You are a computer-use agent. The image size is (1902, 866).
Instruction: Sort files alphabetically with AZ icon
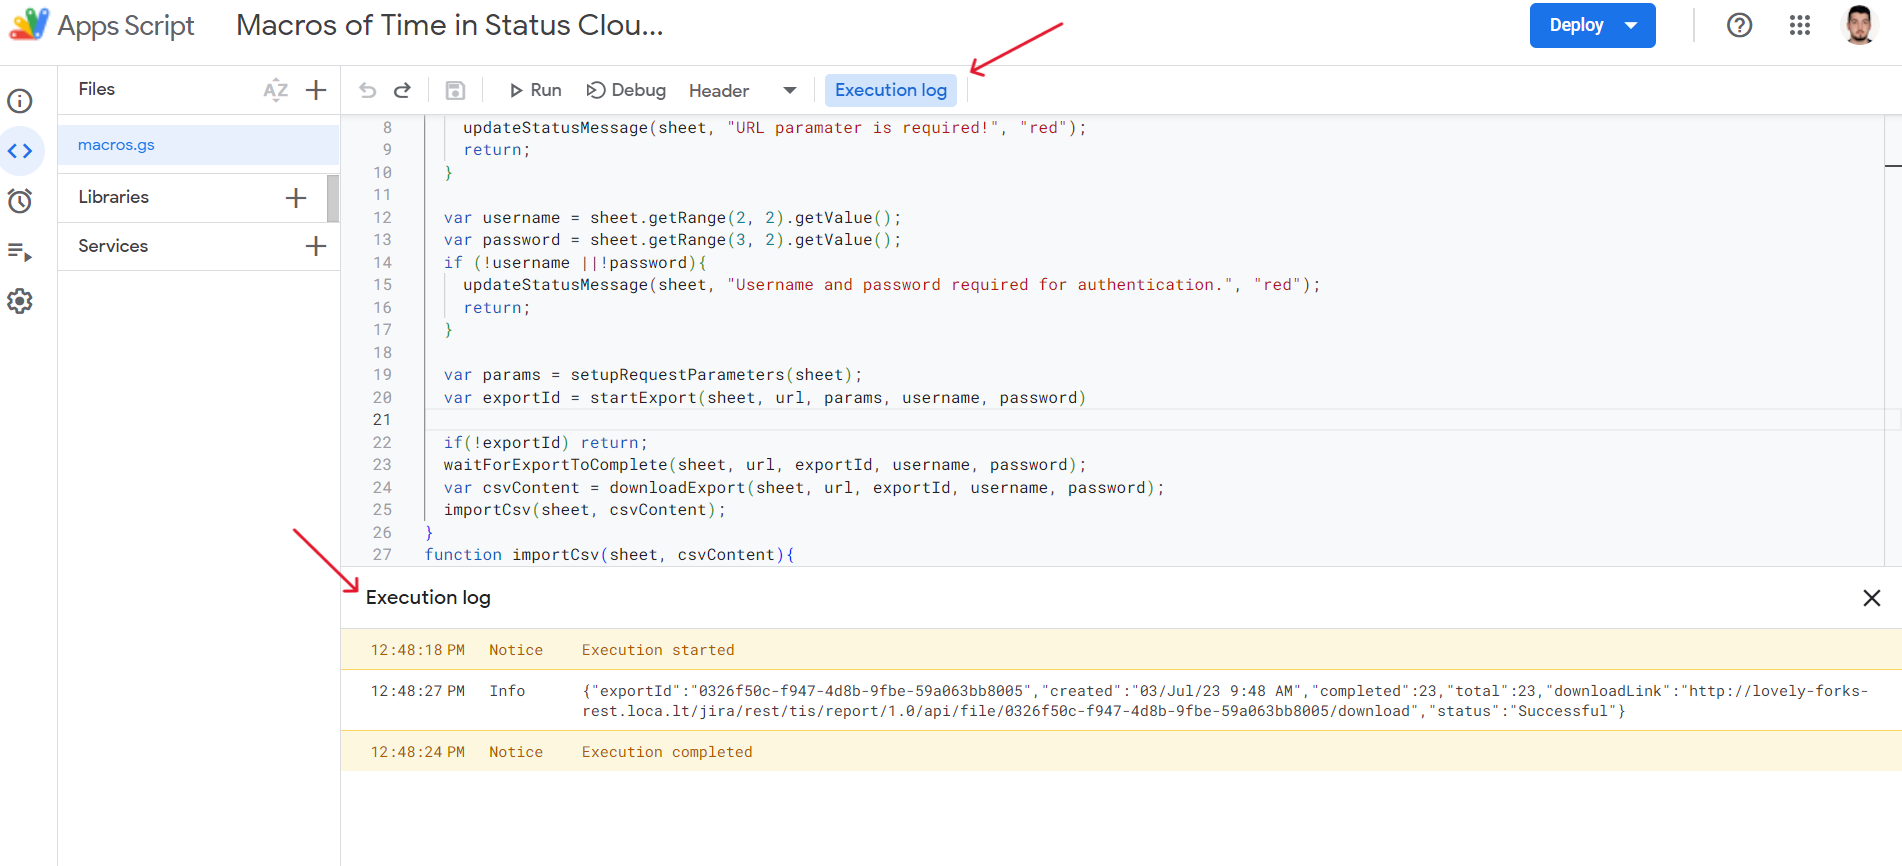275,90
